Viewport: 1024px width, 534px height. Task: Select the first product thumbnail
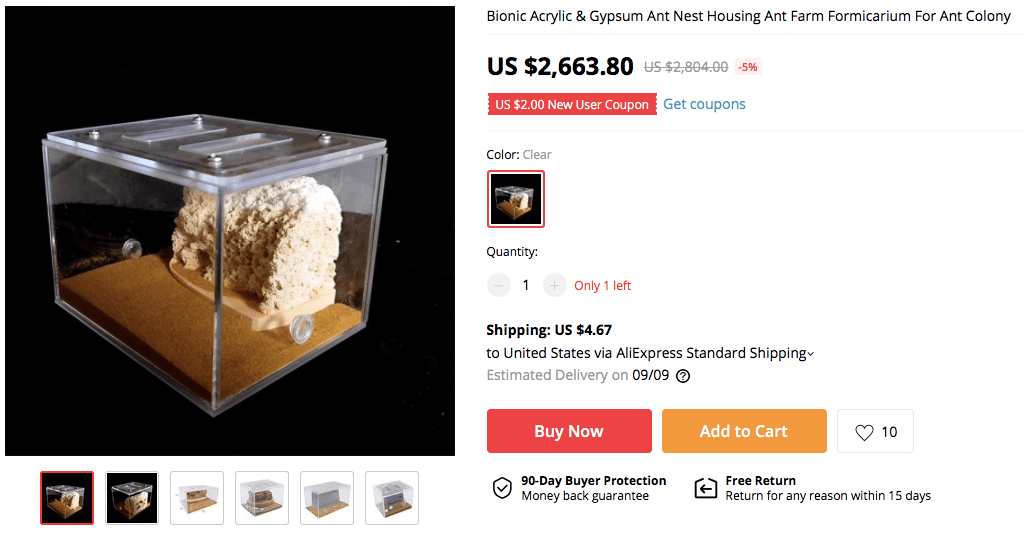coord(67,497)
